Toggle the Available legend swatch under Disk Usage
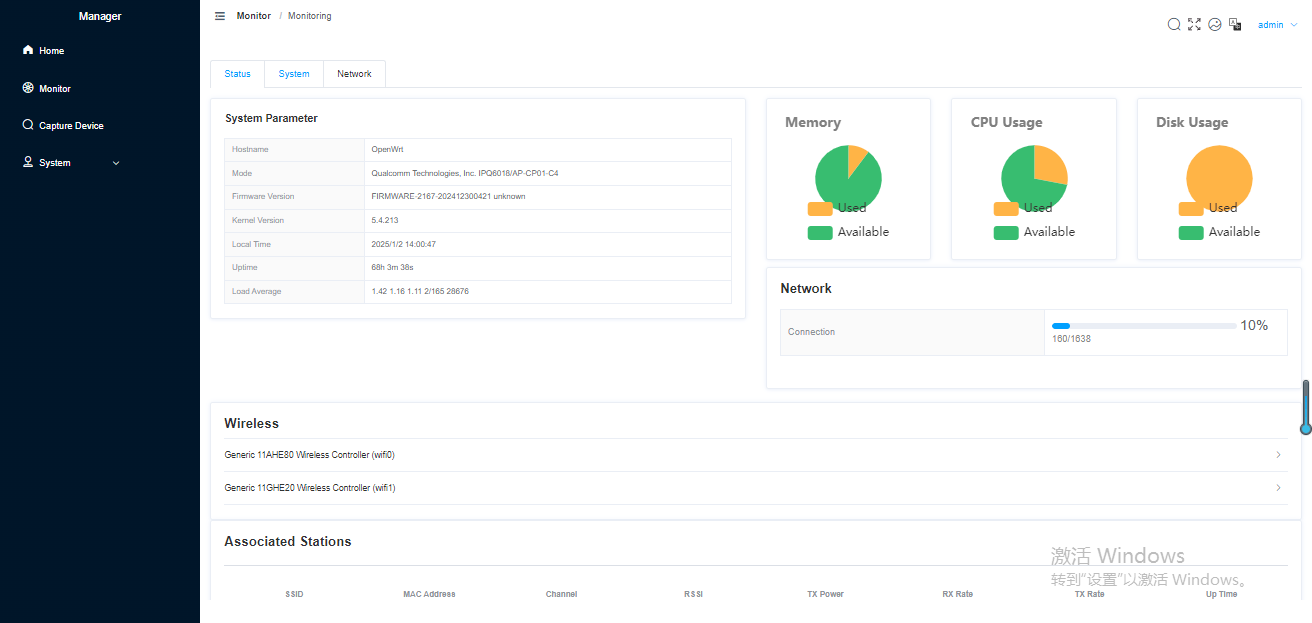The width and height of the screenshot is (1312, 623). point(1191,233)
